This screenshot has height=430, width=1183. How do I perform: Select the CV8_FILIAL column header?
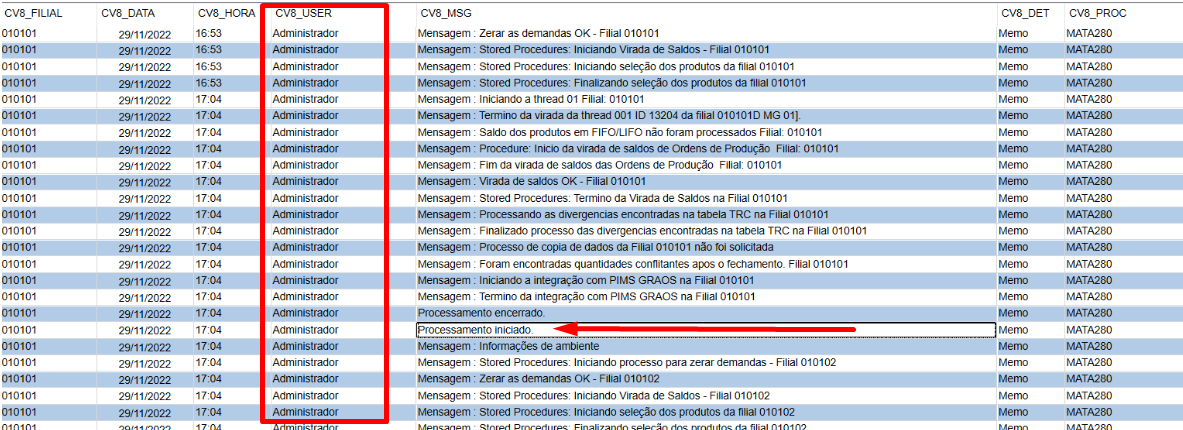point(32,14)
